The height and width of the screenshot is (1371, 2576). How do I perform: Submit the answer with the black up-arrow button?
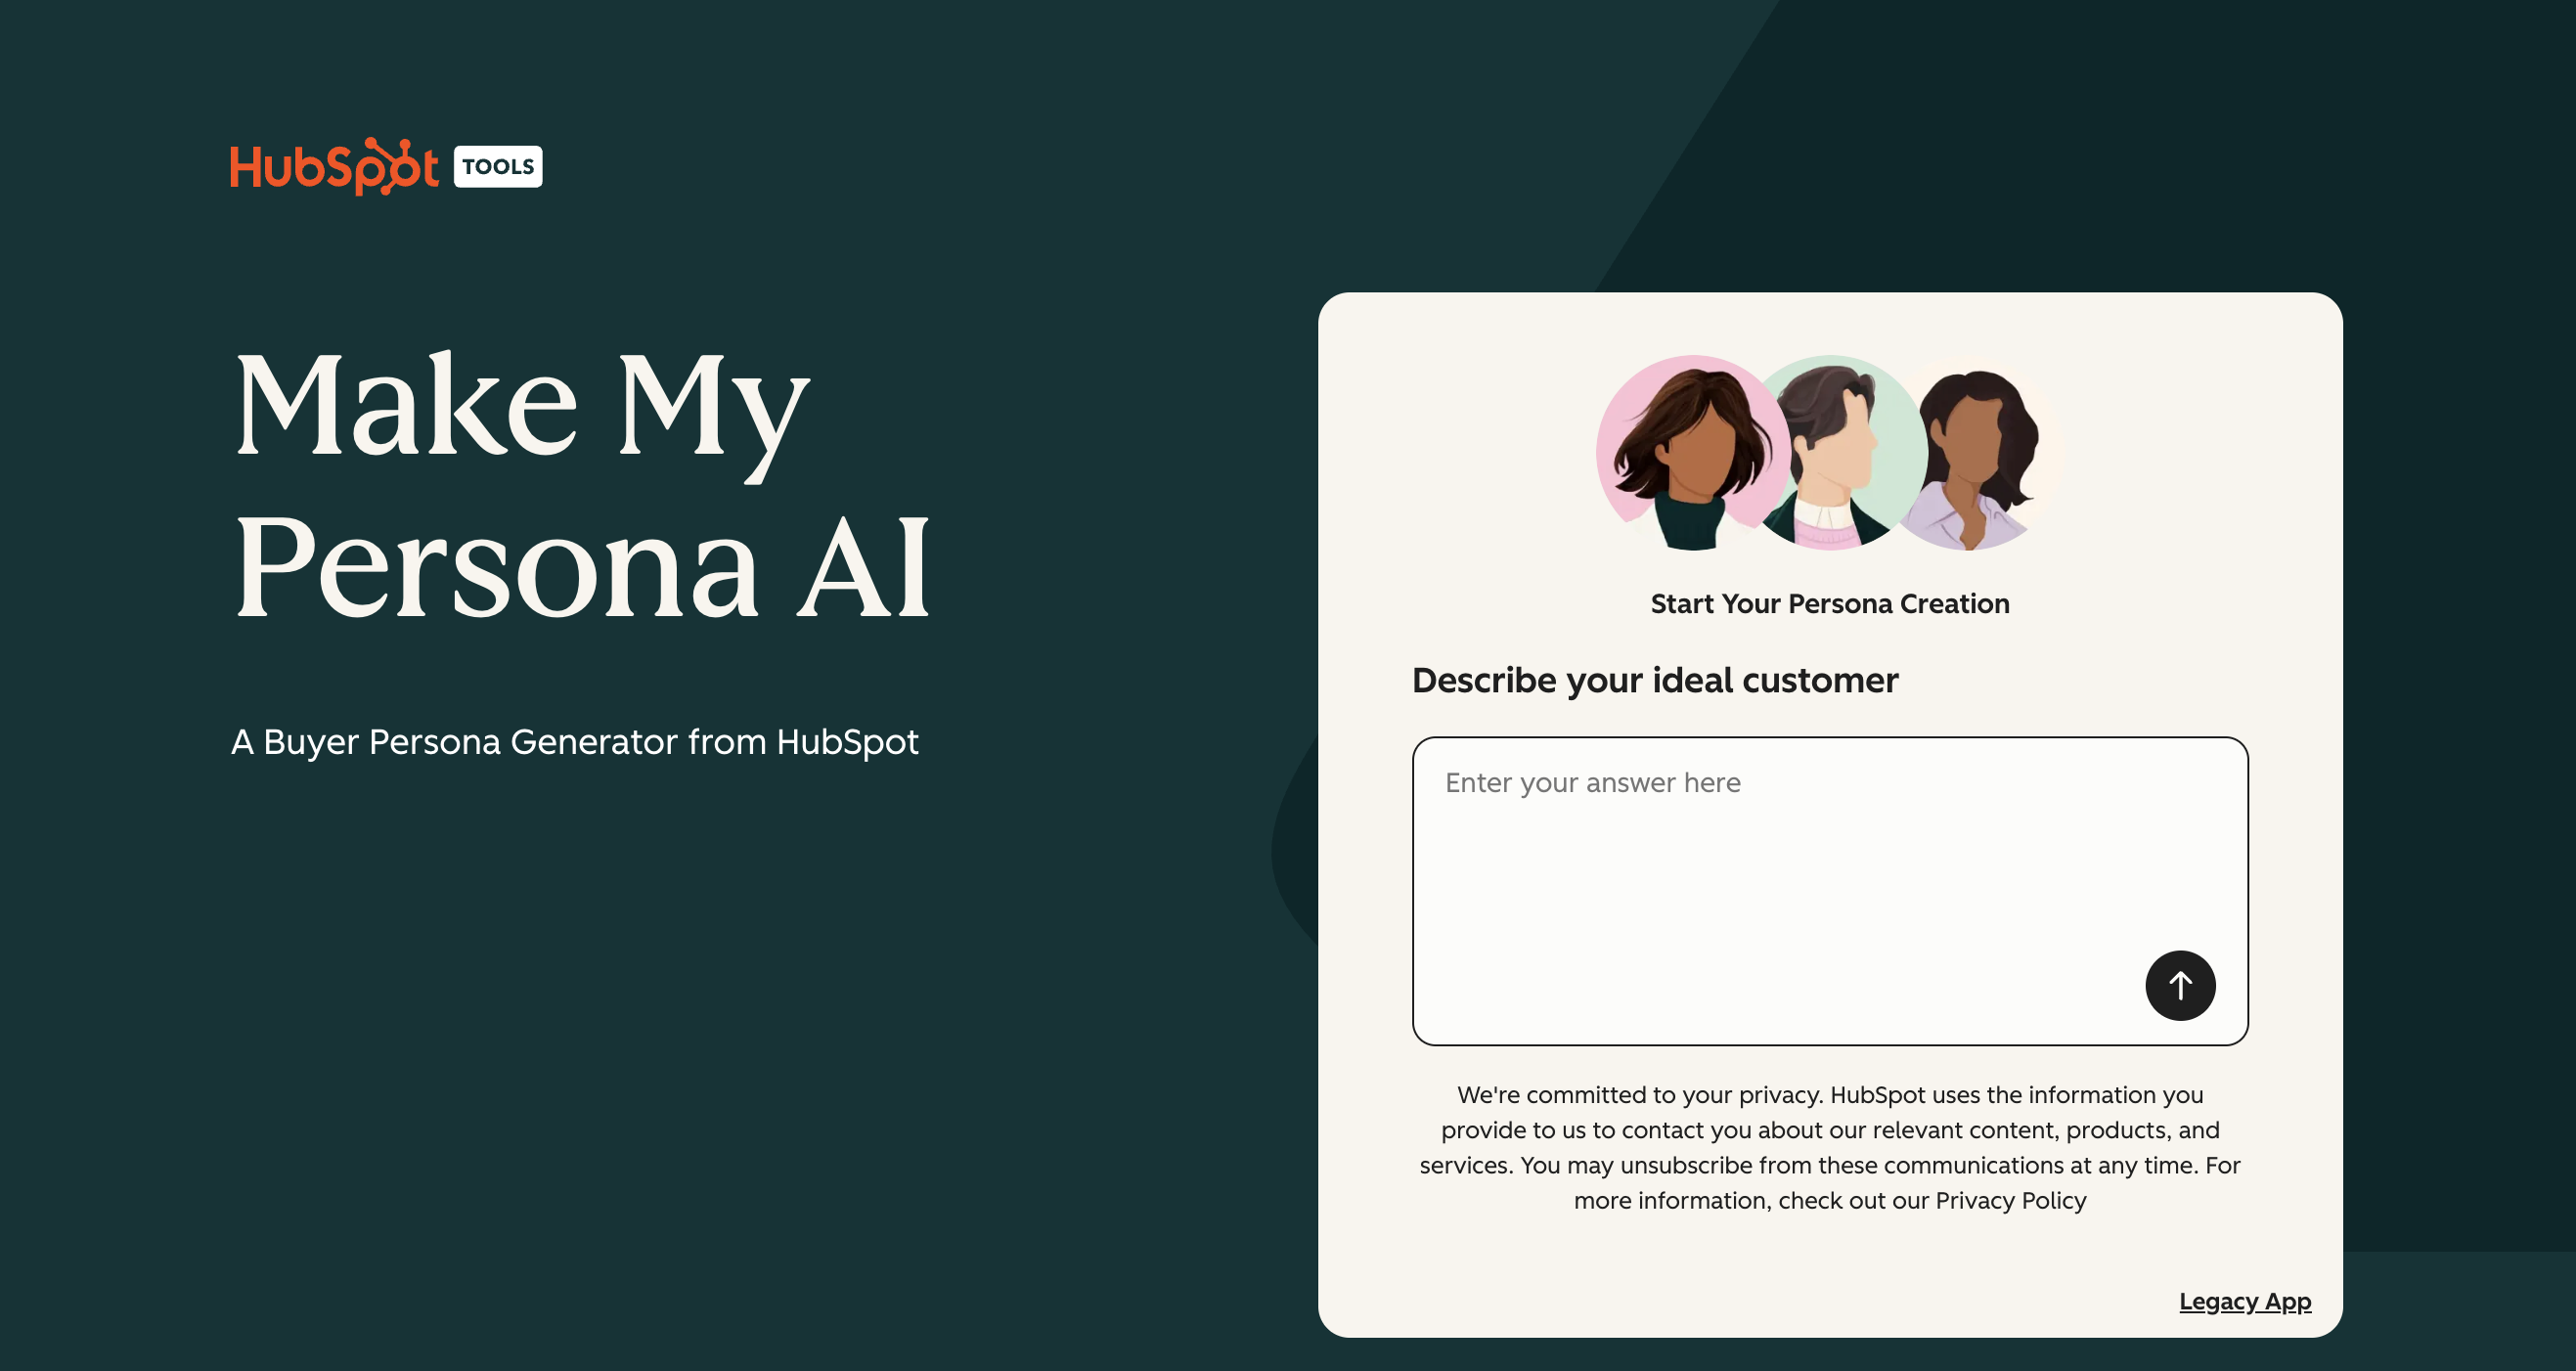point(2180,985)
